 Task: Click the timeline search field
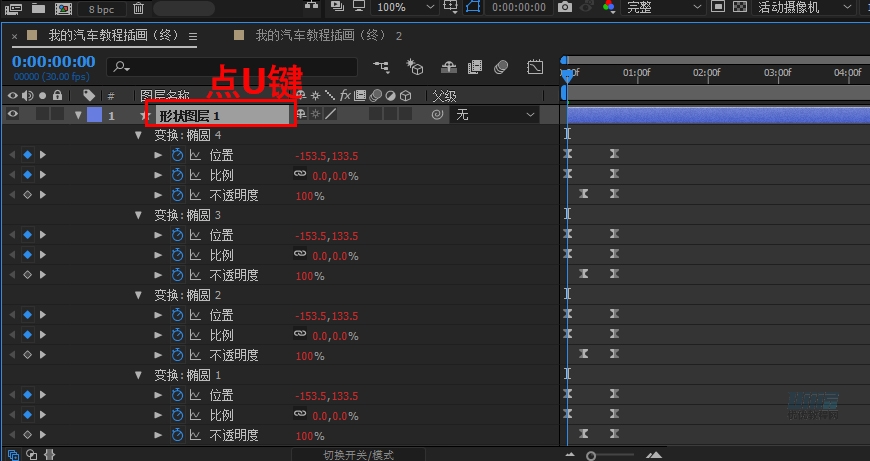[x=232, y=67]
